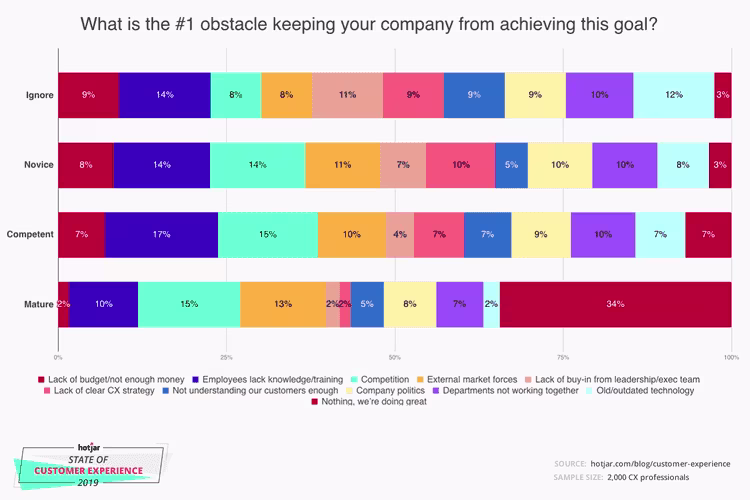Select the 'Lack of clear CX strategy' legend item
The width and height of the screenshot is (750, 500).
click(99, 390)
